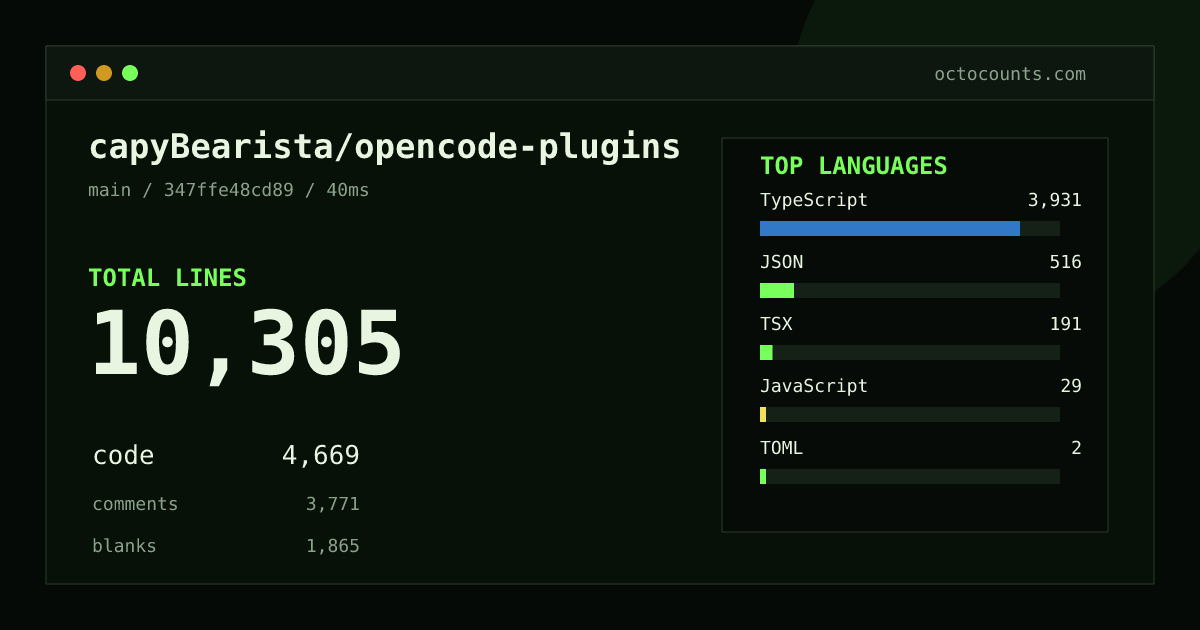The image size is (1200, 630).
Task: Open the octocounts.com link
Action: tap(1010, 74)
